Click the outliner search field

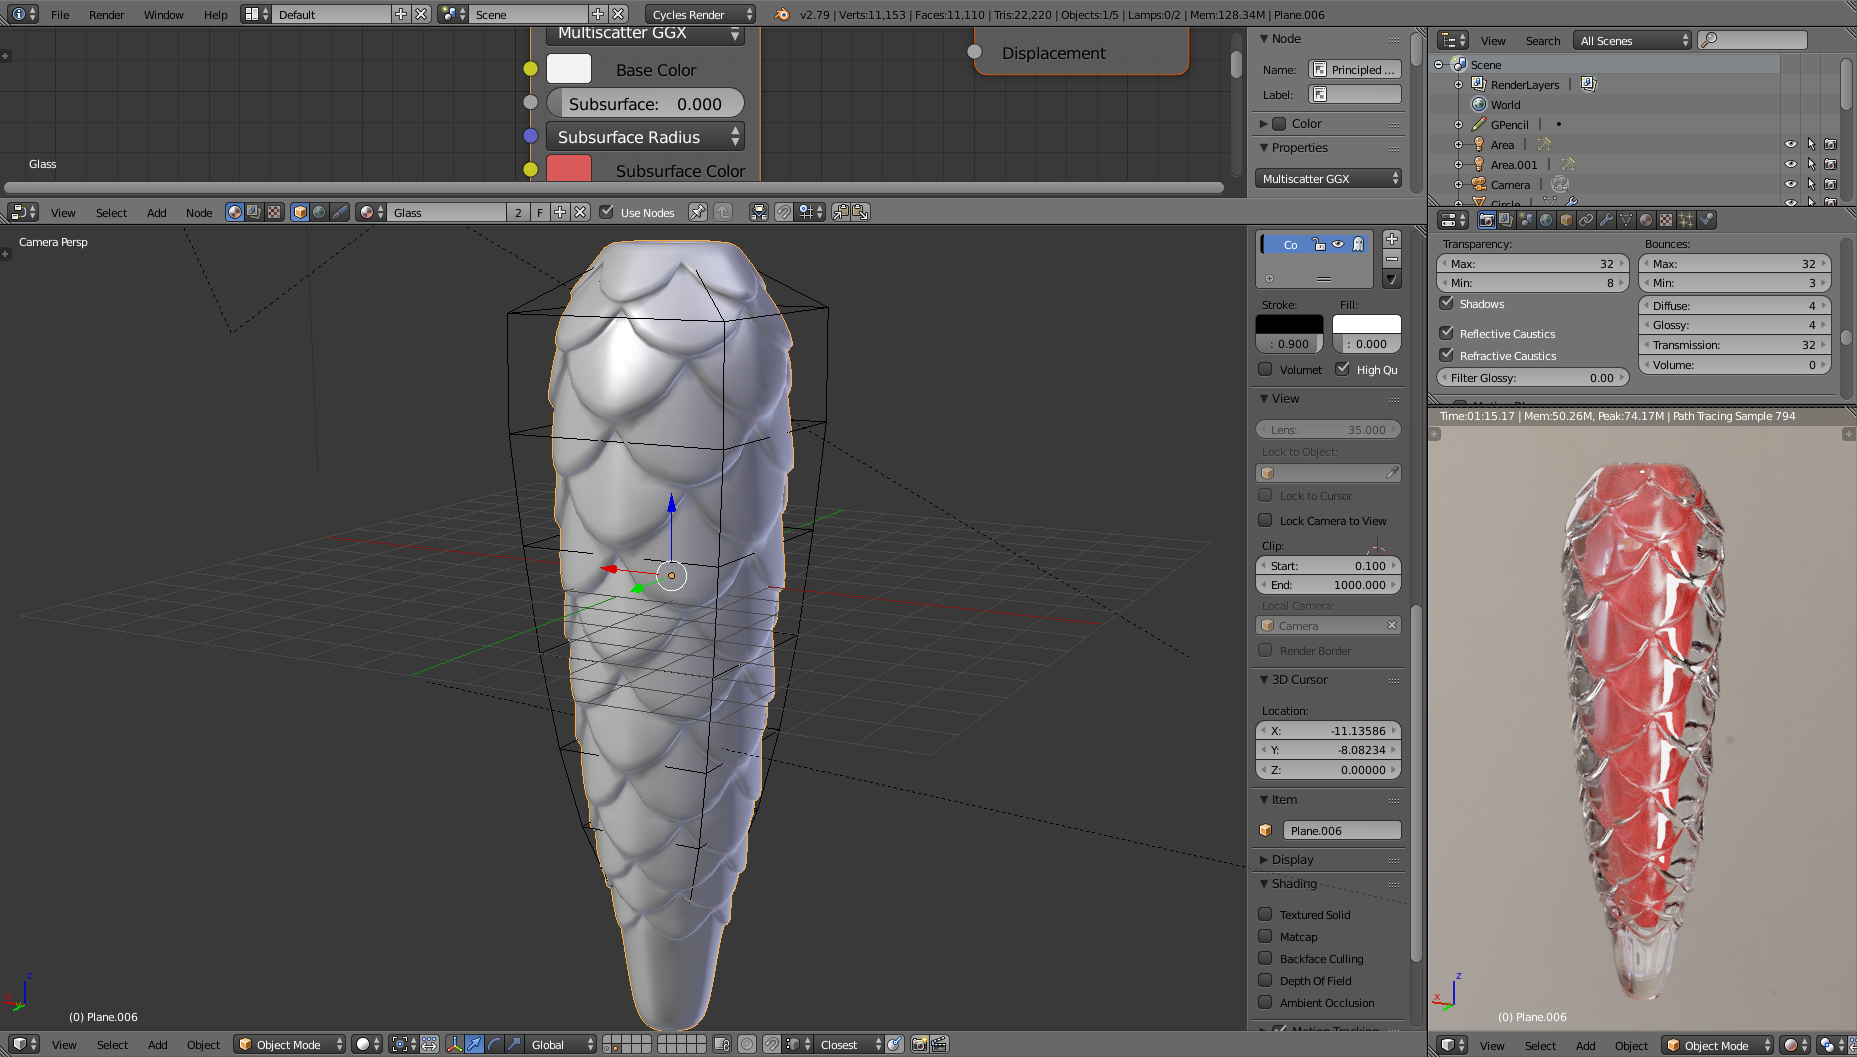click(1753, 40)
